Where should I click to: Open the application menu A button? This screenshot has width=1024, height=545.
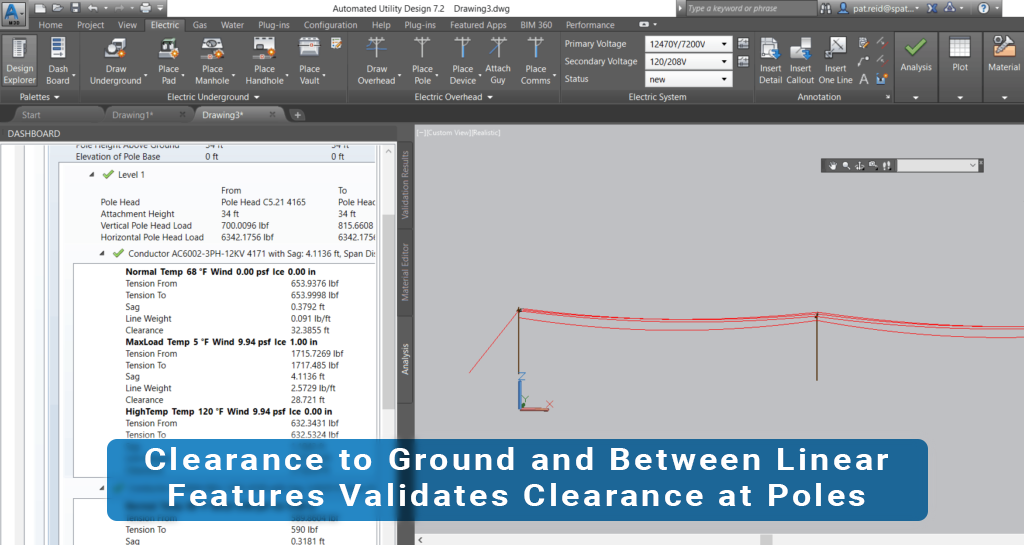tap(14, 14)
